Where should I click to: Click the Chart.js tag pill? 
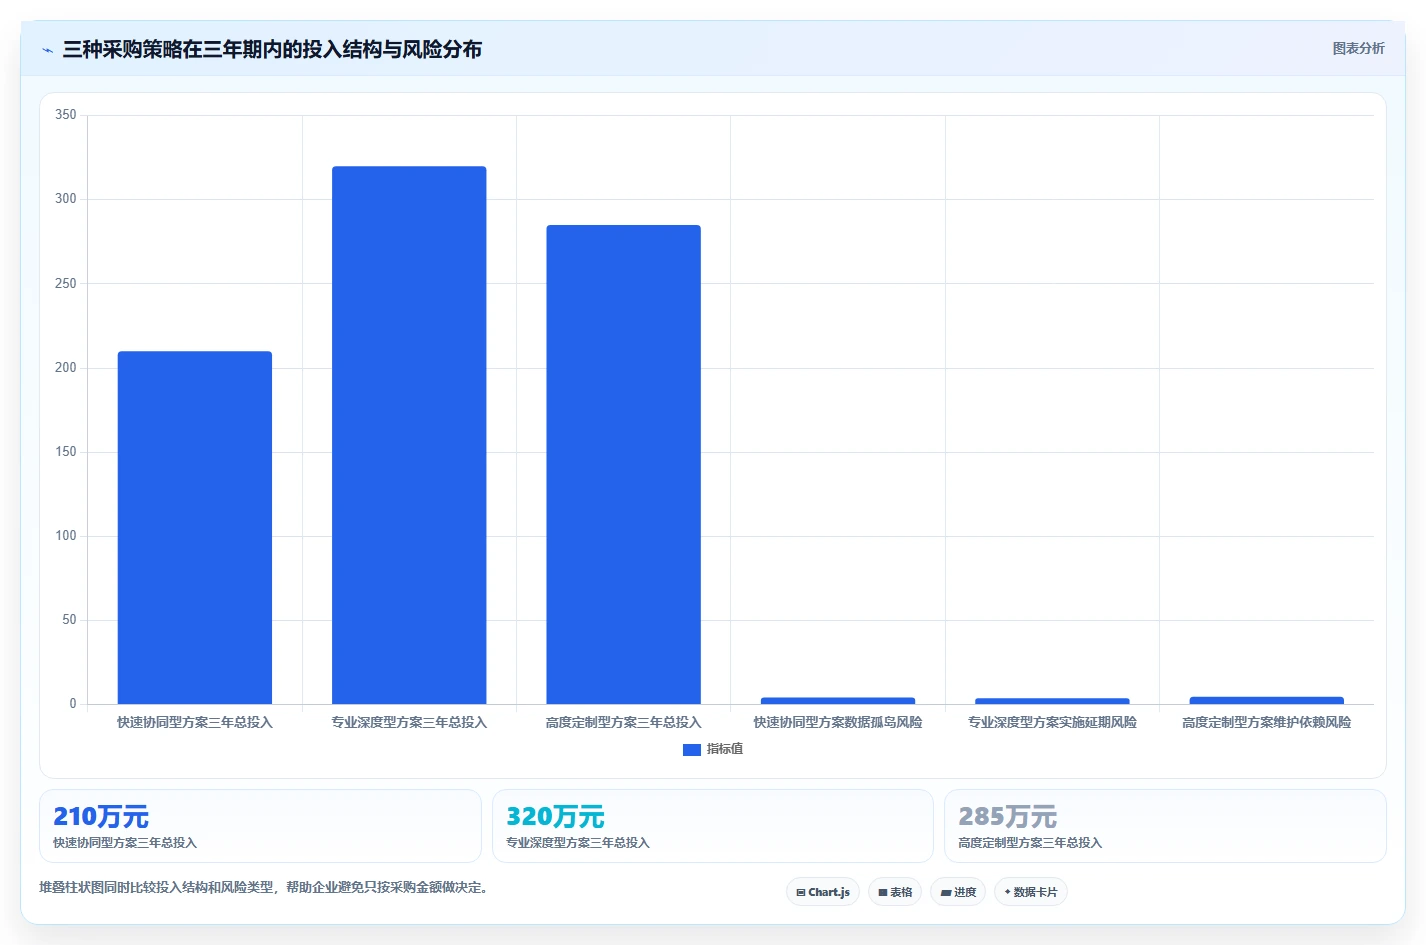coord(823,892)
